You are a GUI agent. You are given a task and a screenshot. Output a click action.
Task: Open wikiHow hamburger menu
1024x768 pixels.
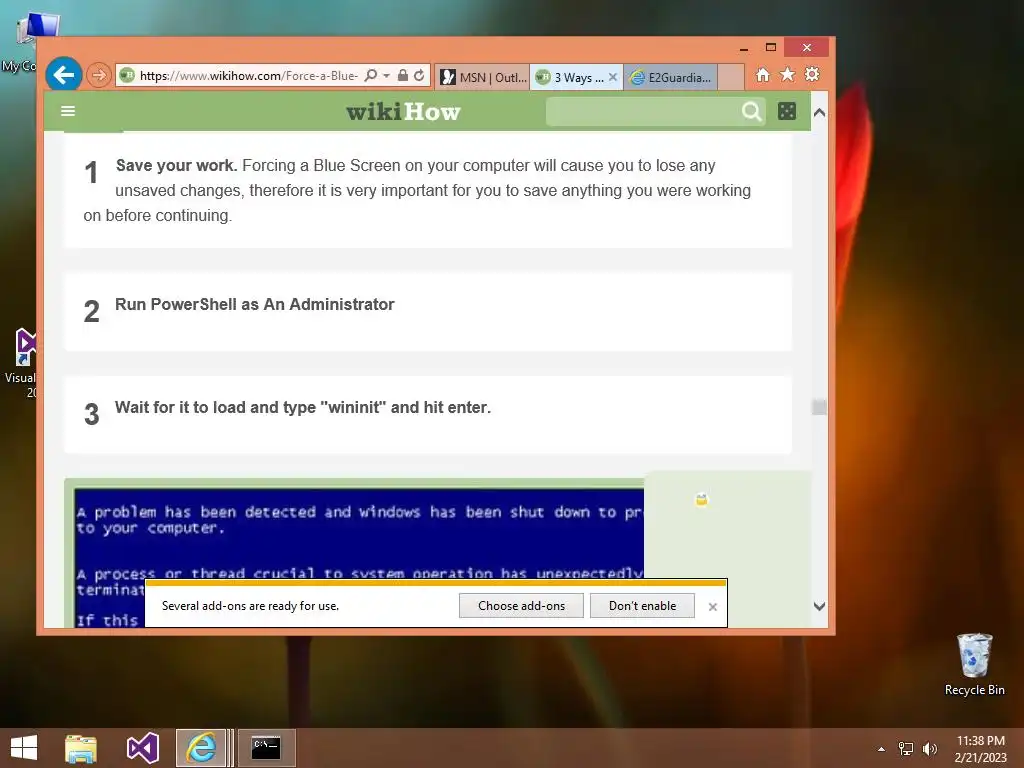point(68,111)
